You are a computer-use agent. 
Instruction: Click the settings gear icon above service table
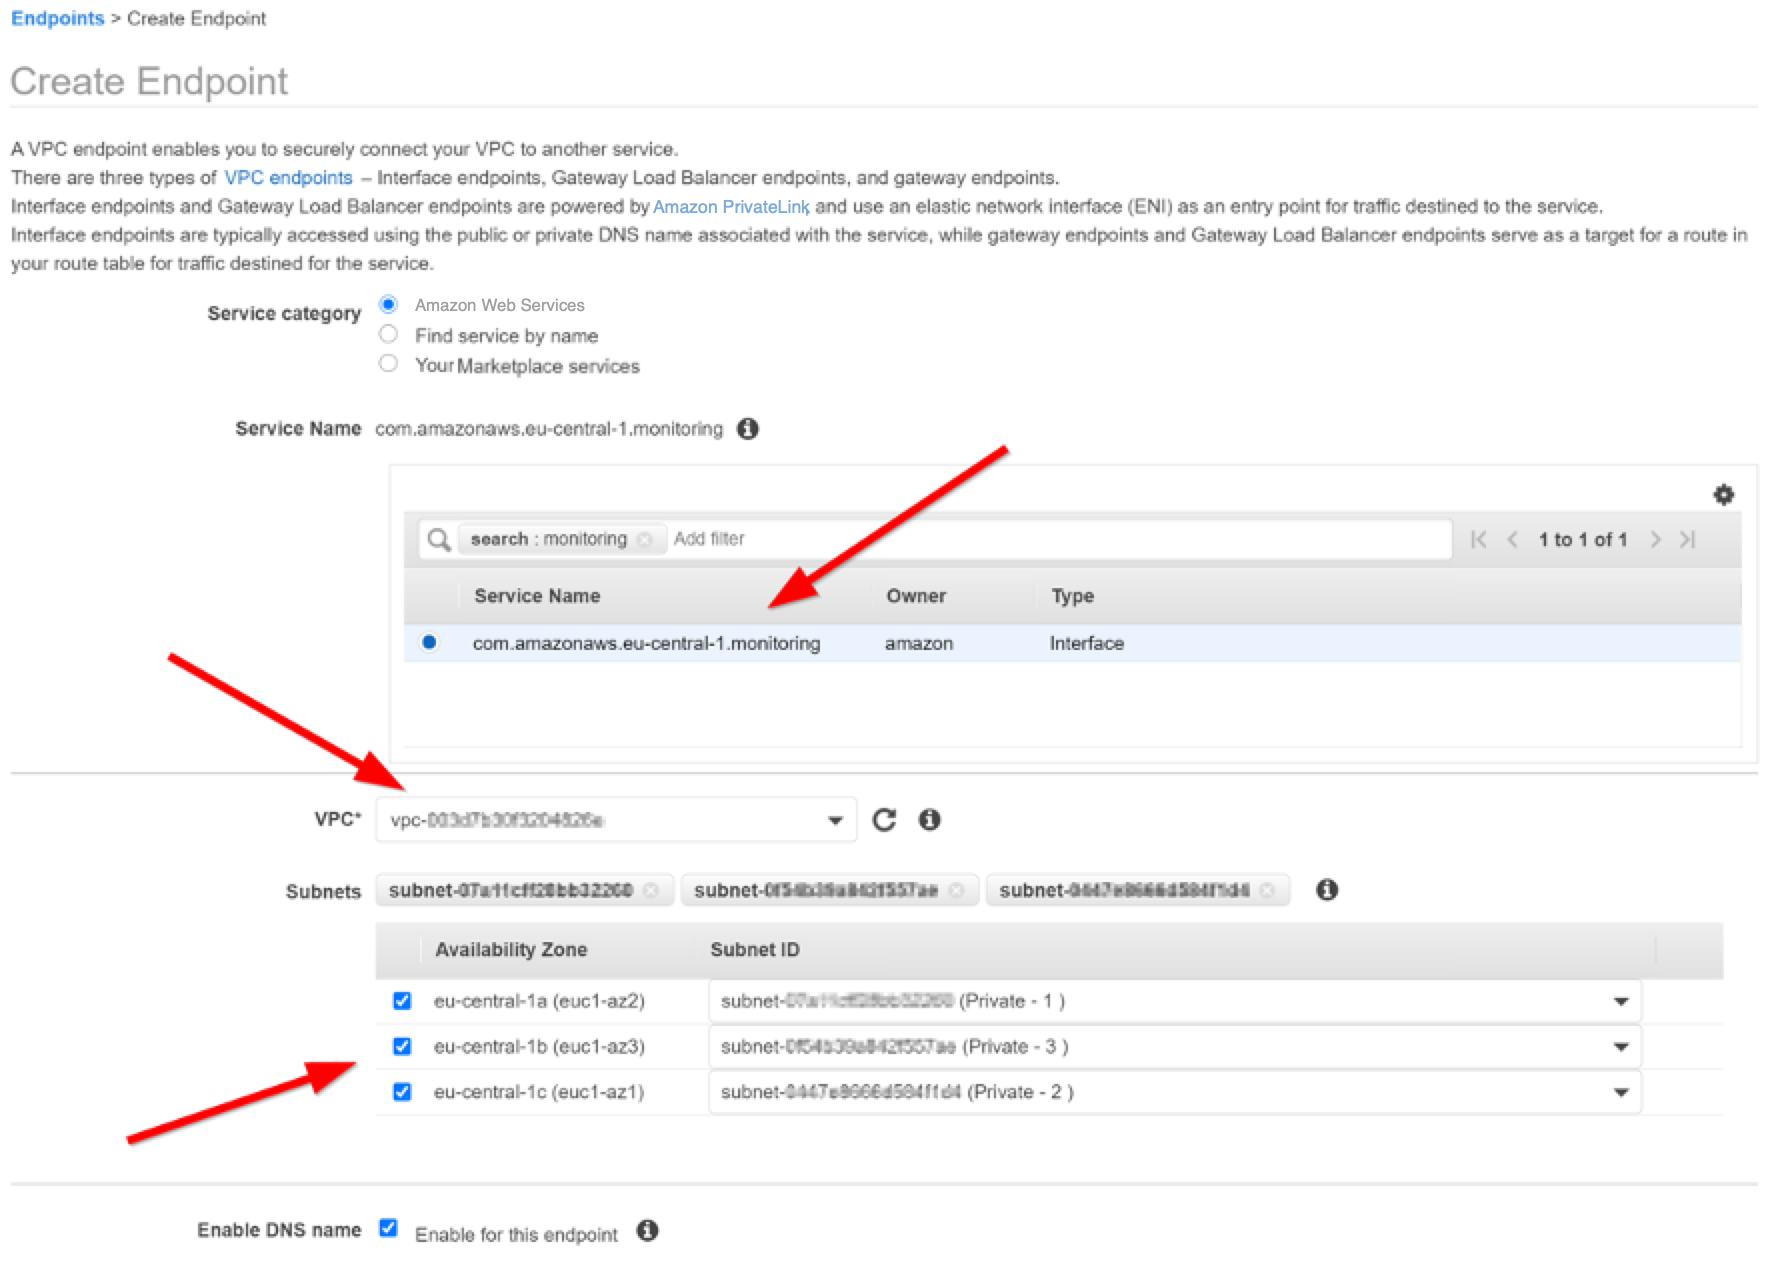(1723, 494)
